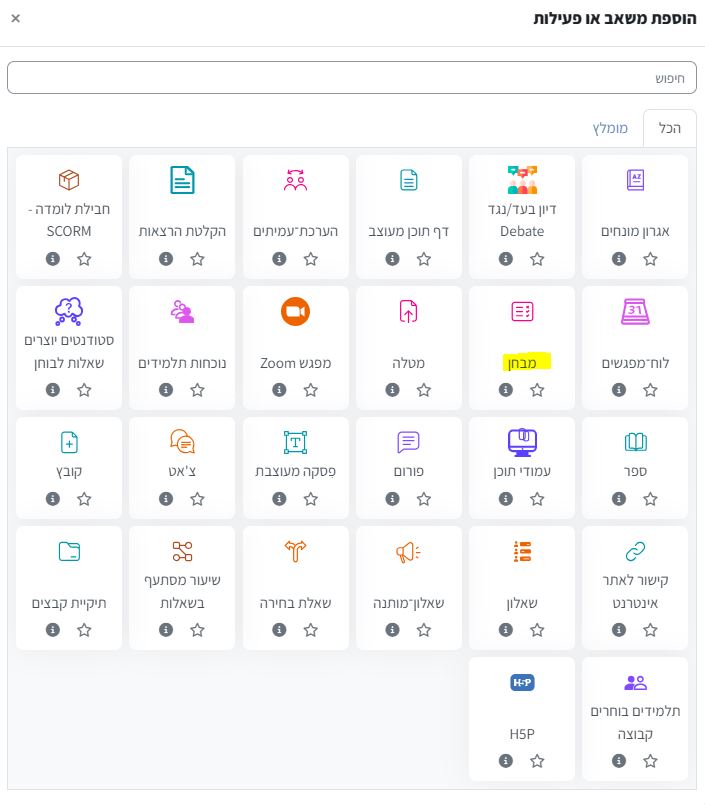Click the Zoom meeting camera icon
Screen dimensions: 705x804
295,312
